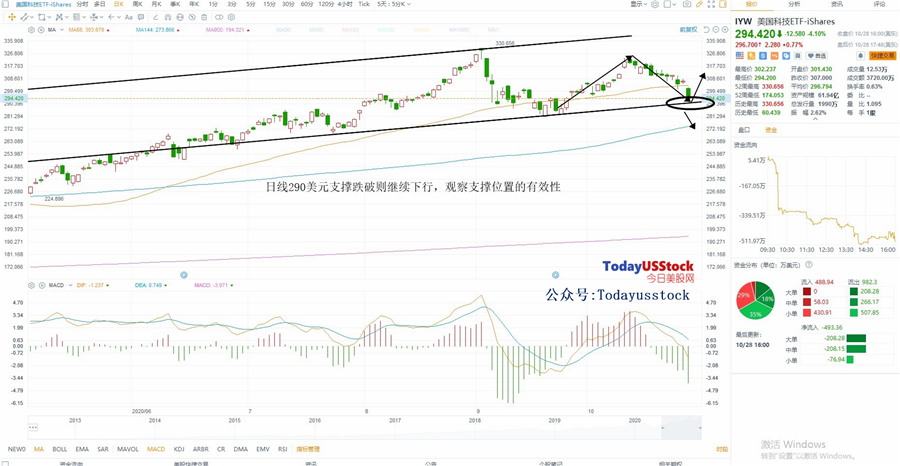900x466 pixels.
Task: Click the drawing toolbar settings gear
Action: tap(231, 17)
